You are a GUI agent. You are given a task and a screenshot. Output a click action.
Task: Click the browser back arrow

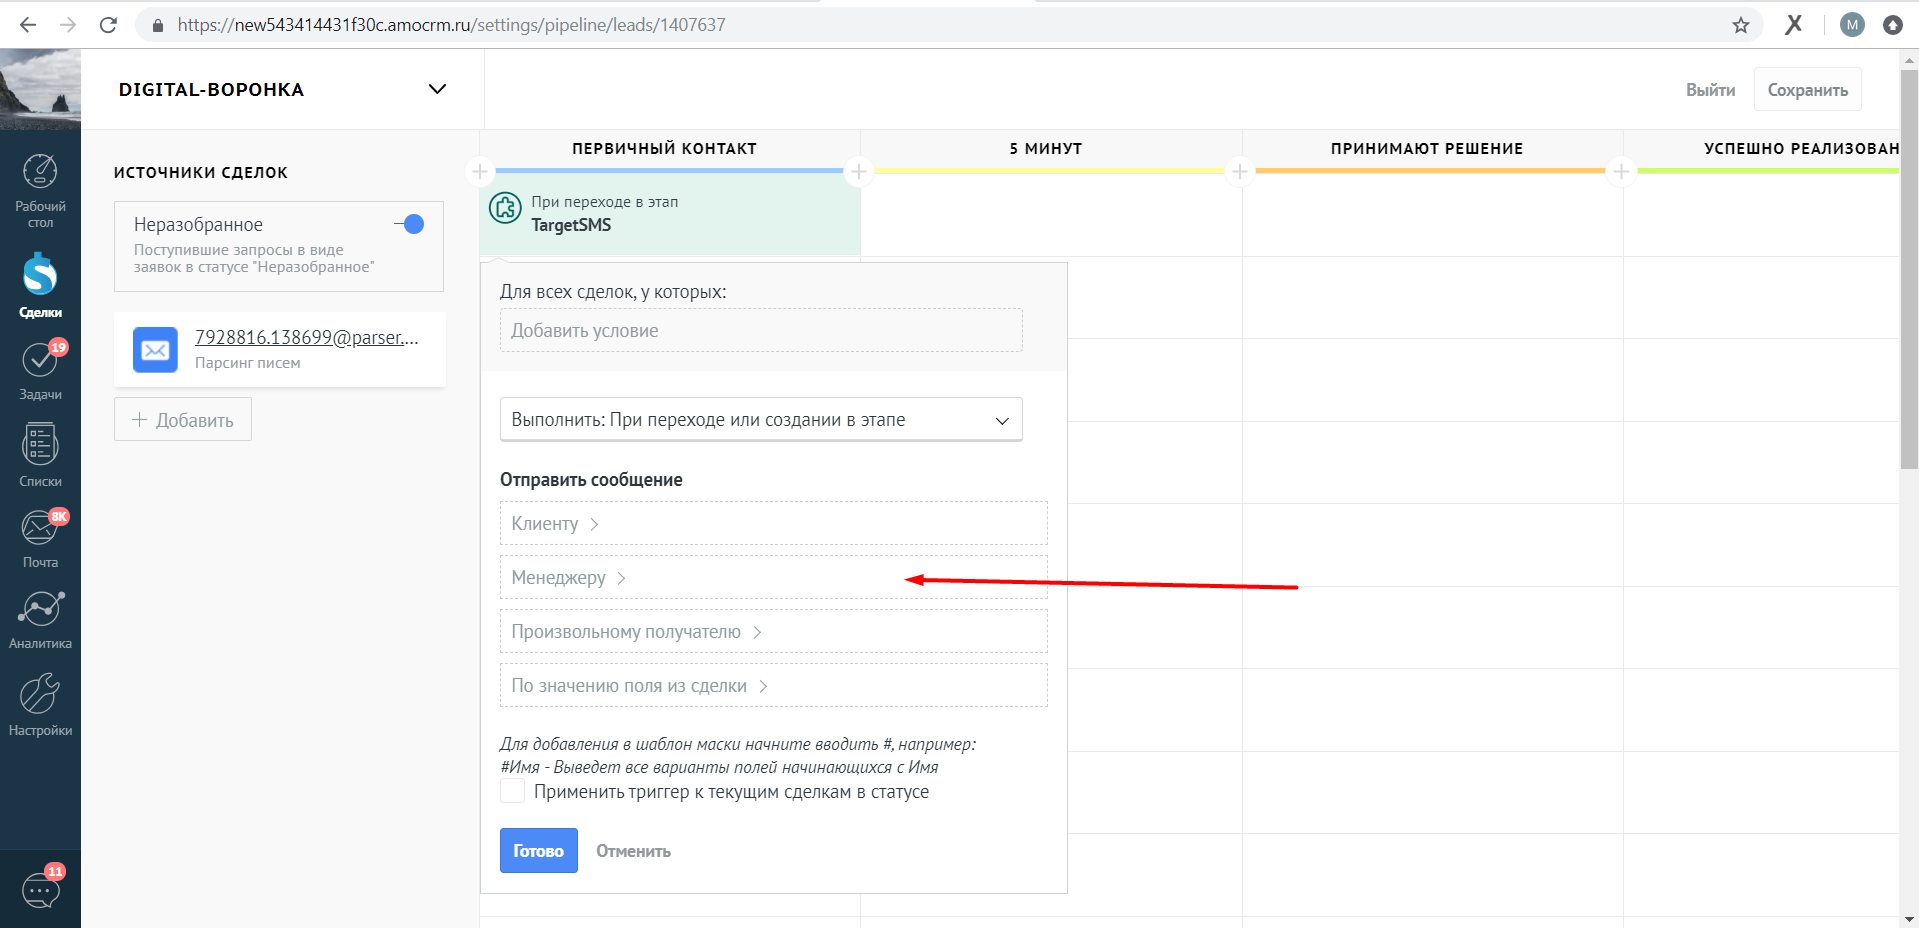pos(27,25)
